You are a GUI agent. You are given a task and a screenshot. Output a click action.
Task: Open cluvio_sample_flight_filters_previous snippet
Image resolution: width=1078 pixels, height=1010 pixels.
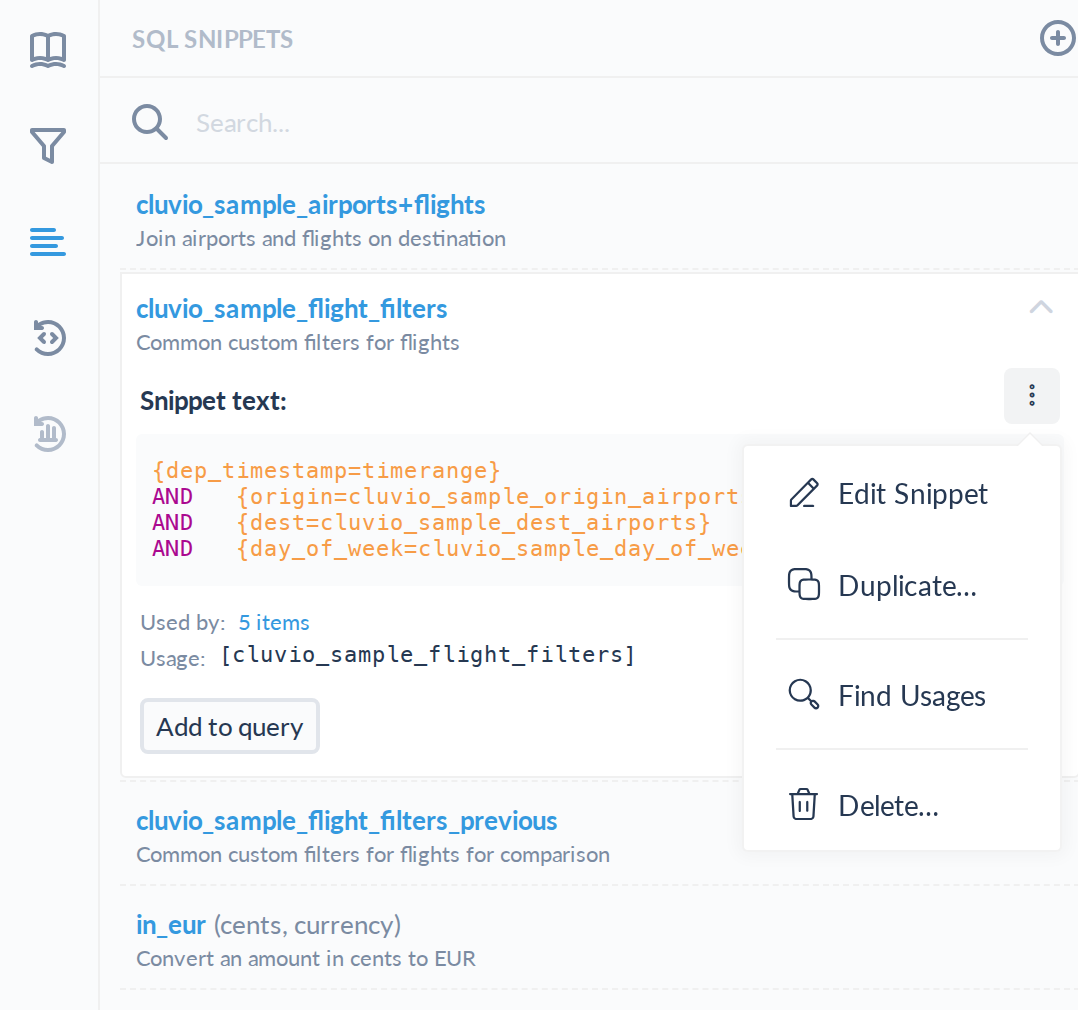tap(346, 821)
